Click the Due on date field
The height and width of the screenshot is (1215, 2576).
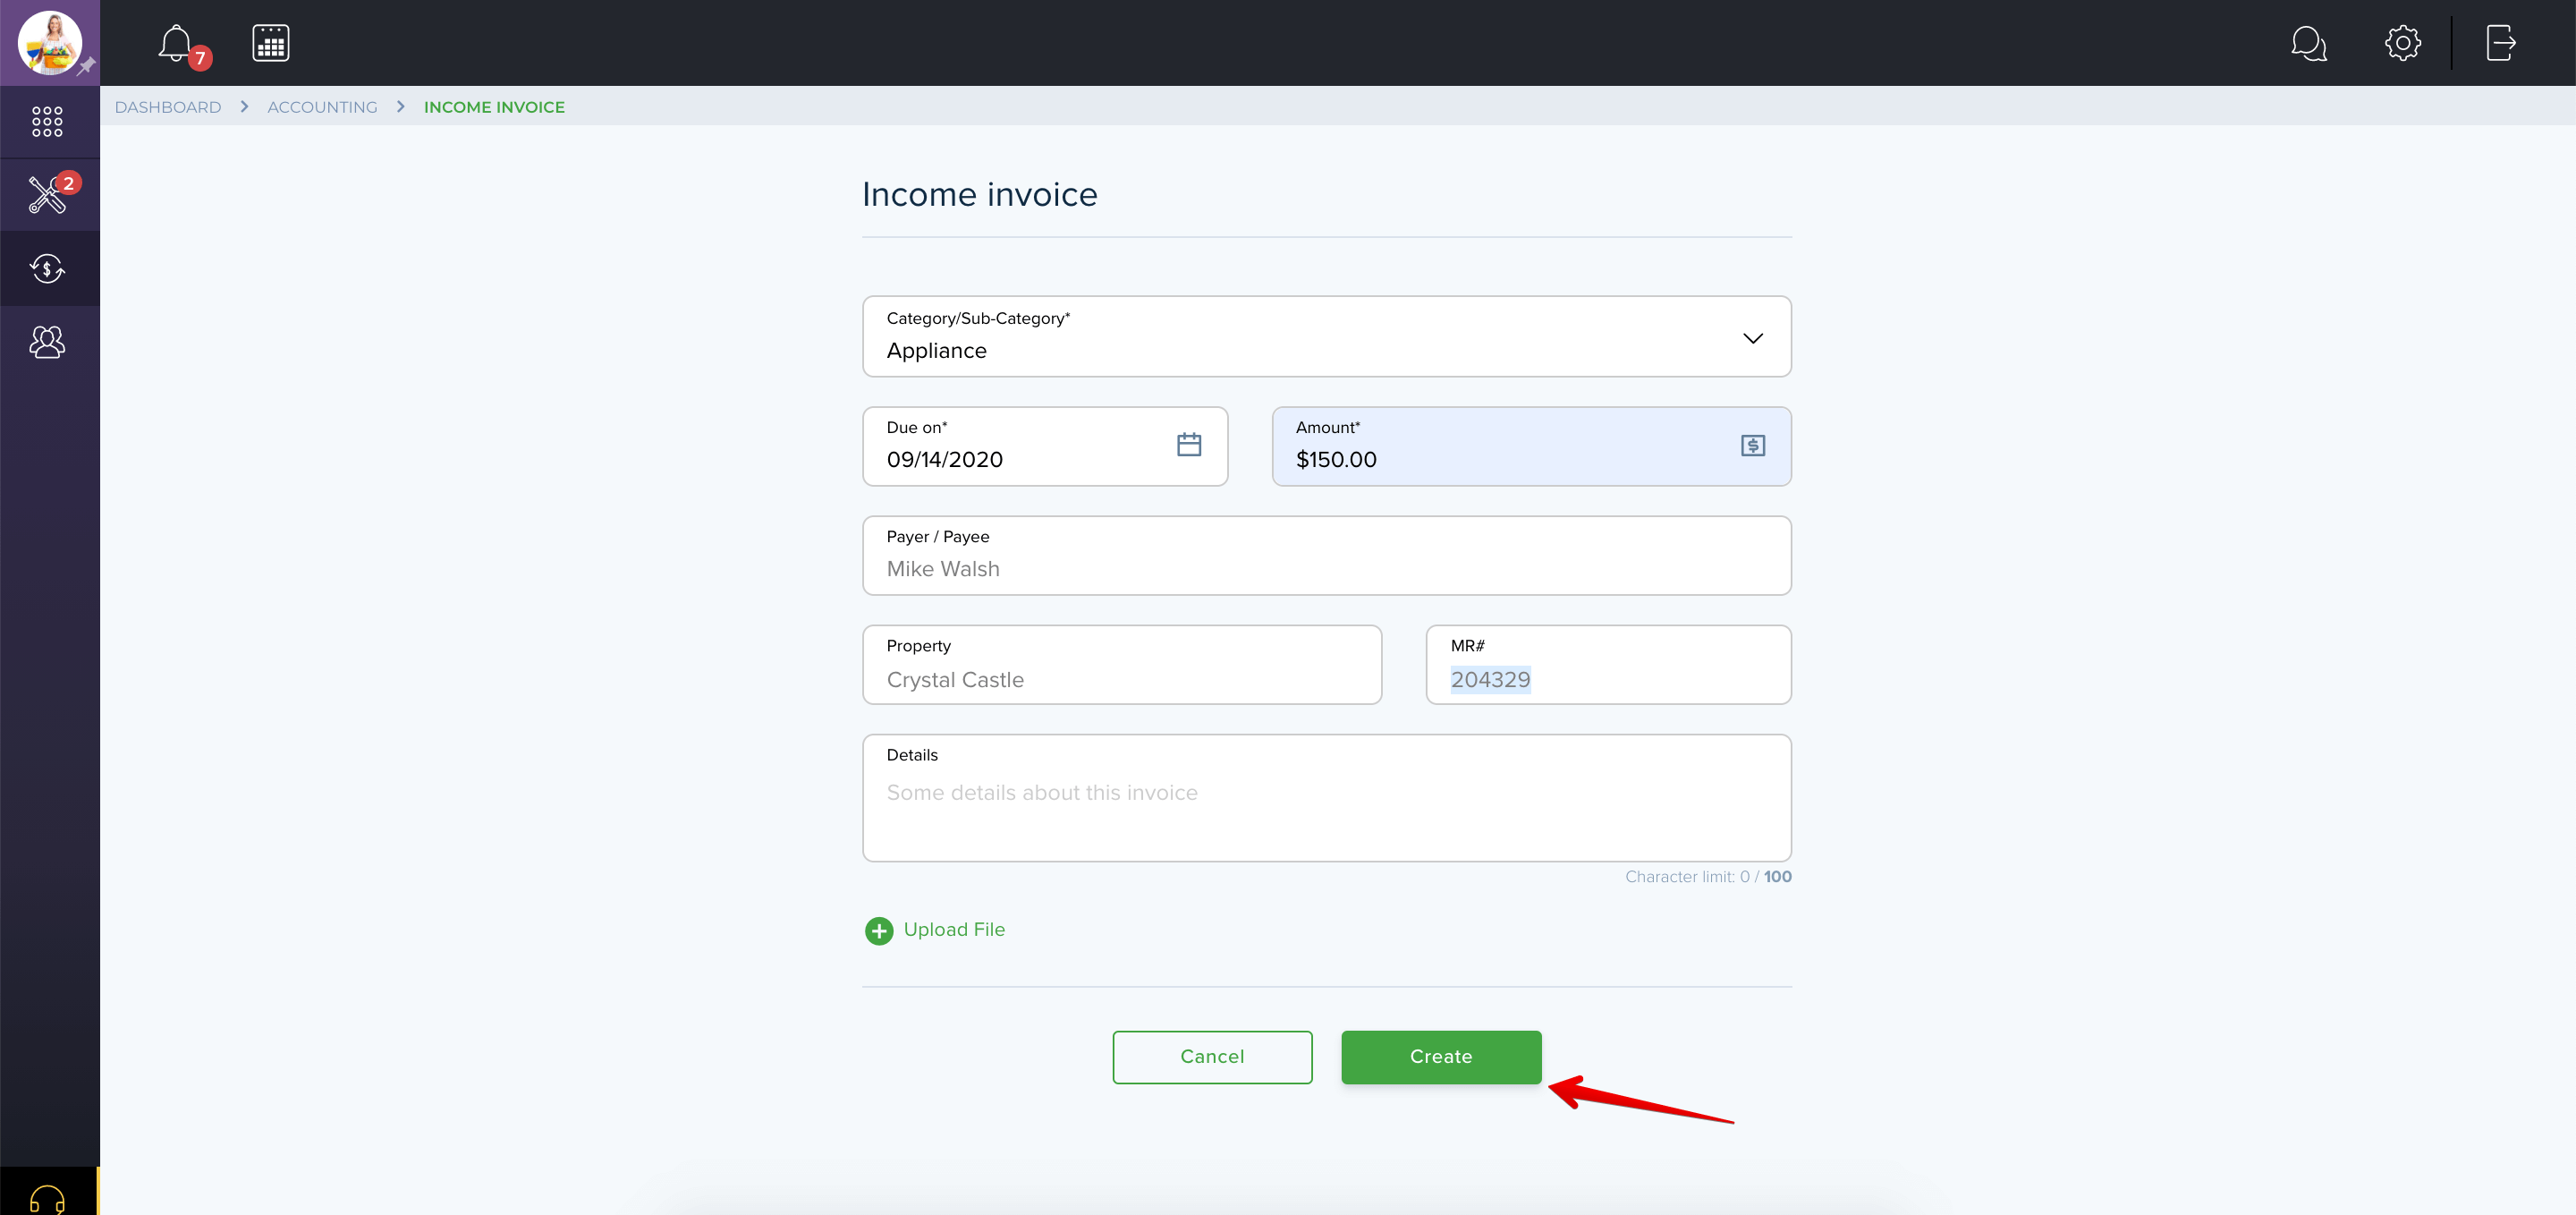point(1045,446)
